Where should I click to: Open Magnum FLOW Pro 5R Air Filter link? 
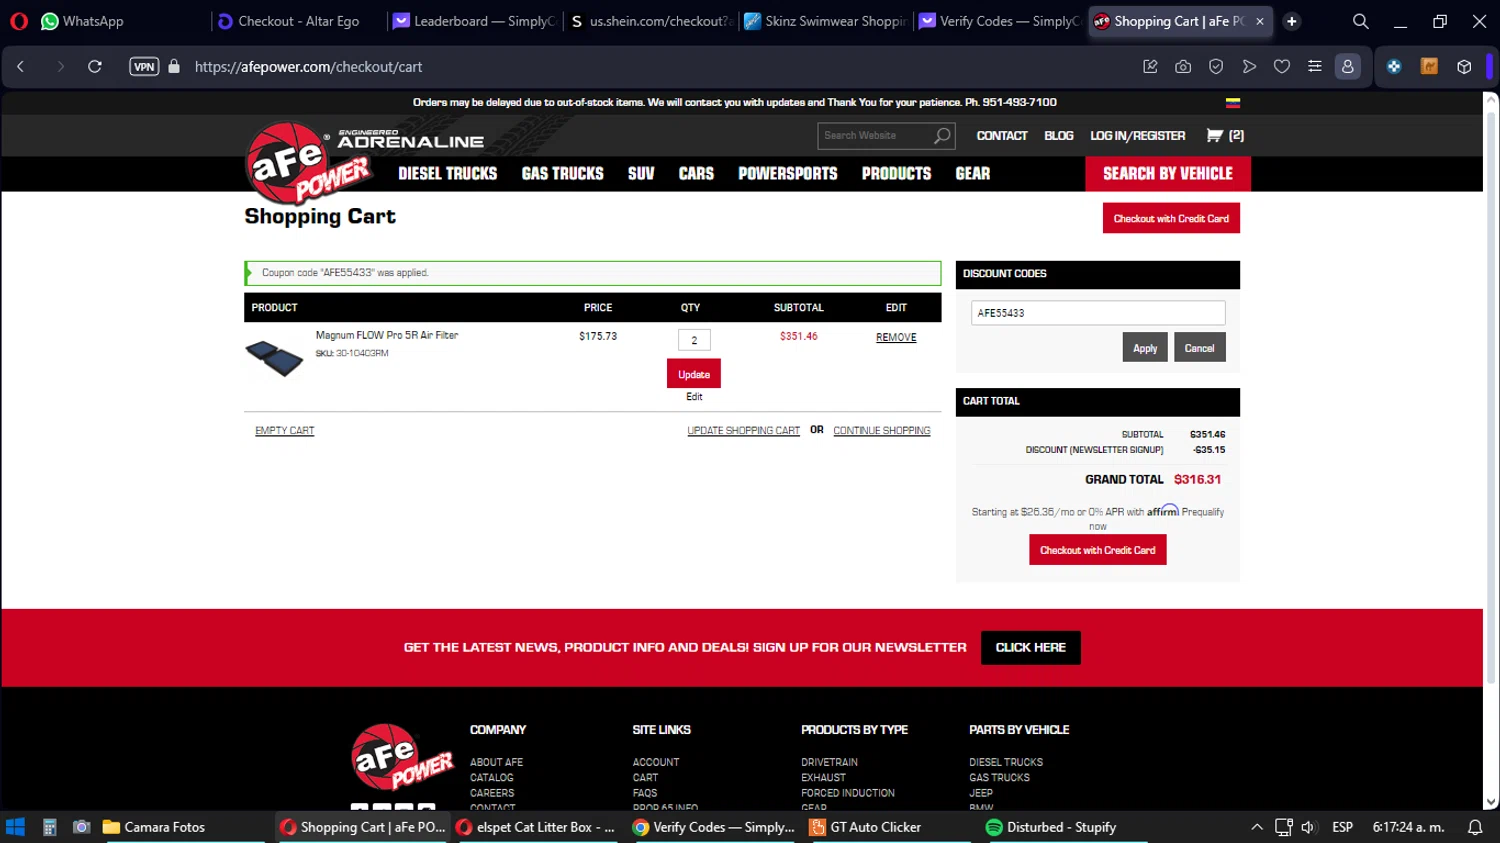[387, 336]
